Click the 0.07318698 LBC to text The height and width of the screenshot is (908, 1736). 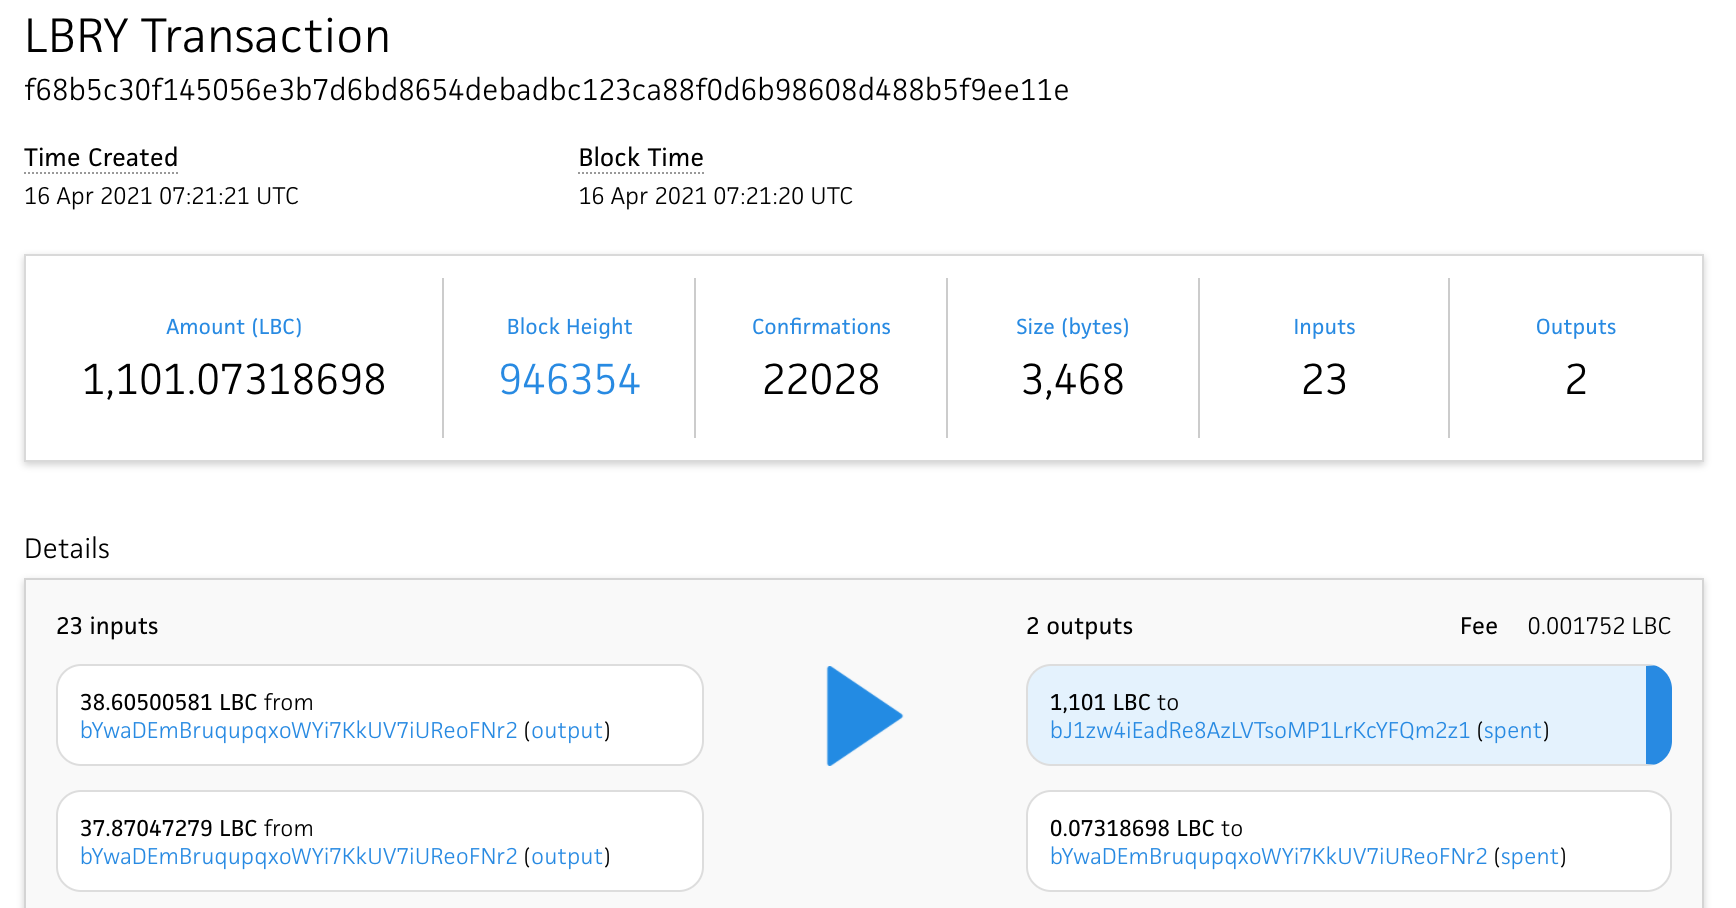click(1146, 829)
